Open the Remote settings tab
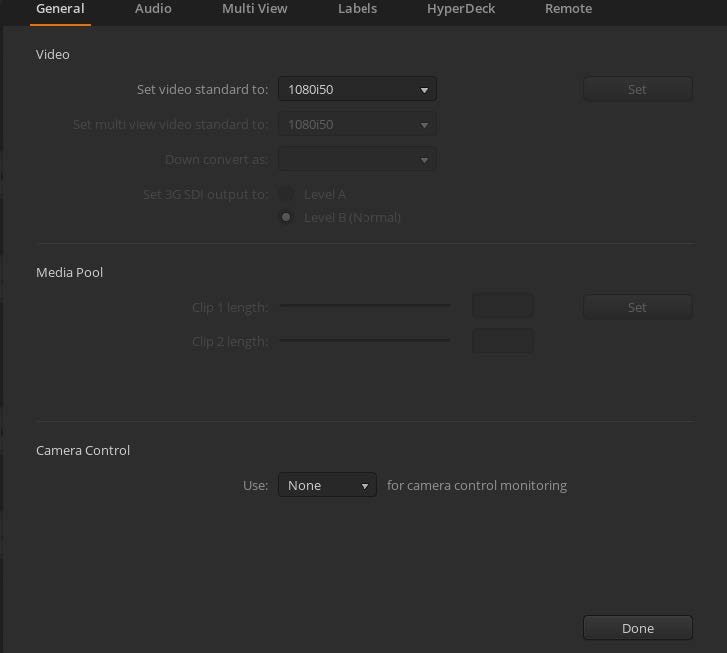The image size is (727, 653). tap(568, 9)
